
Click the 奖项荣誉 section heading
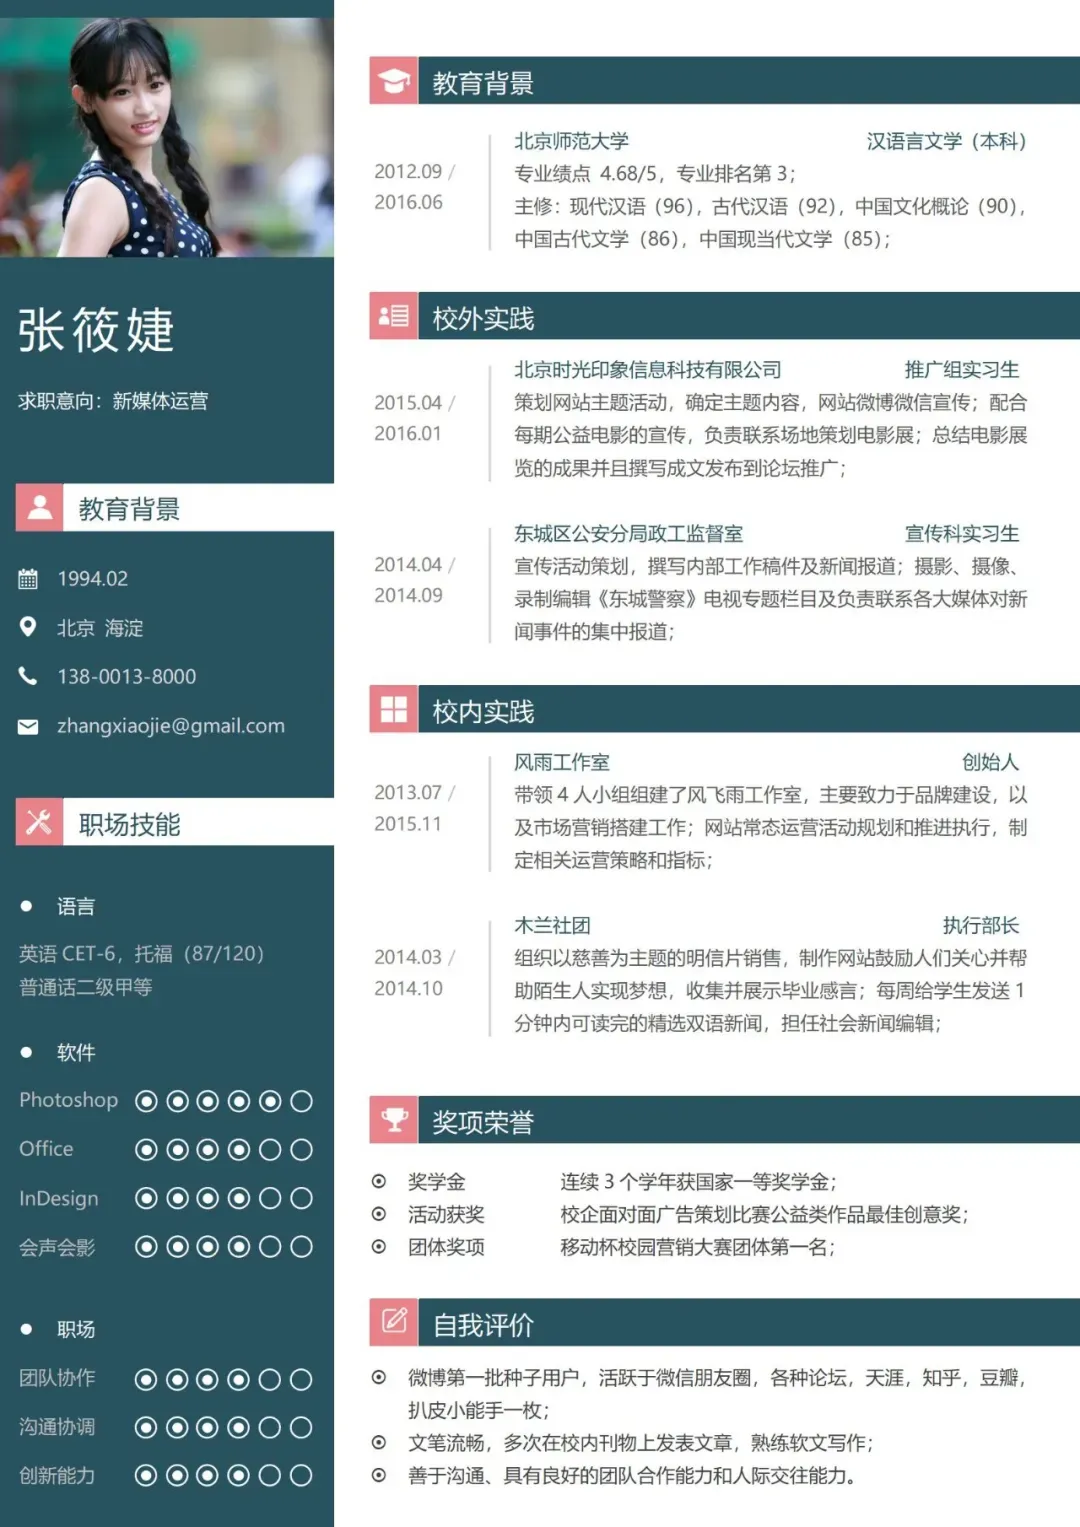(x=483, y=1122)
